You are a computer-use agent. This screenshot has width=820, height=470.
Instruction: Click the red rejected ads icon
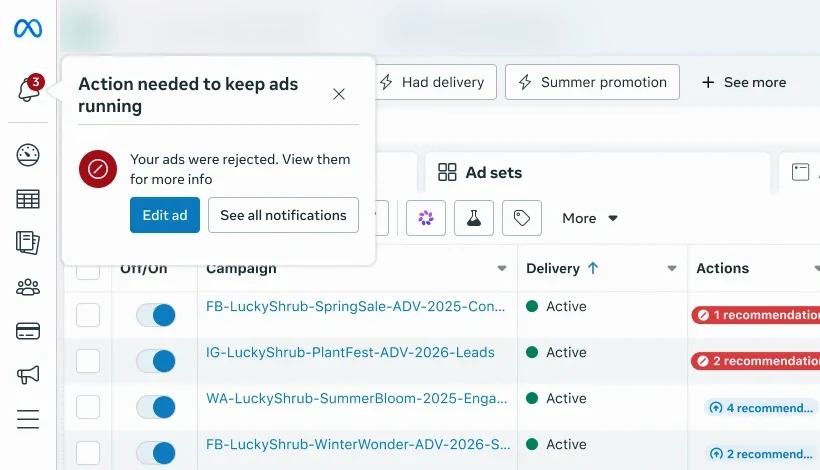98,169
